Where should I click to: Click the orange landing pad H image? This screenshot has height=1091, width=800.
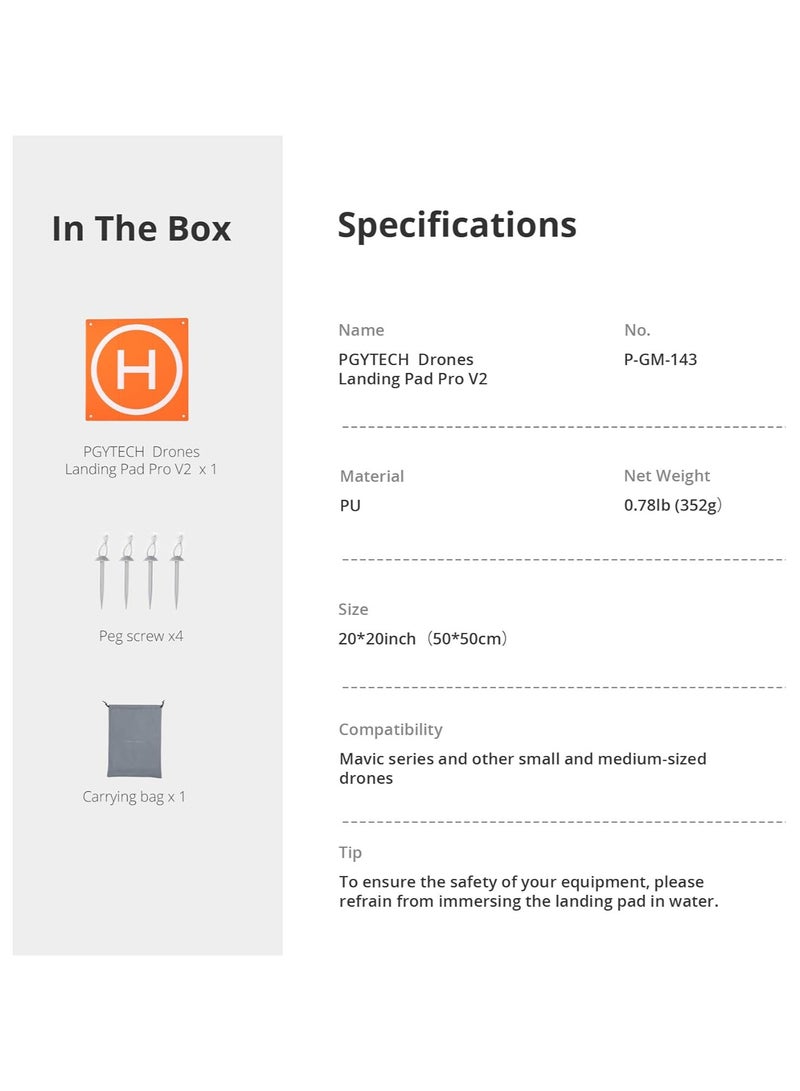pyautogui.click(x=137, y=369)
